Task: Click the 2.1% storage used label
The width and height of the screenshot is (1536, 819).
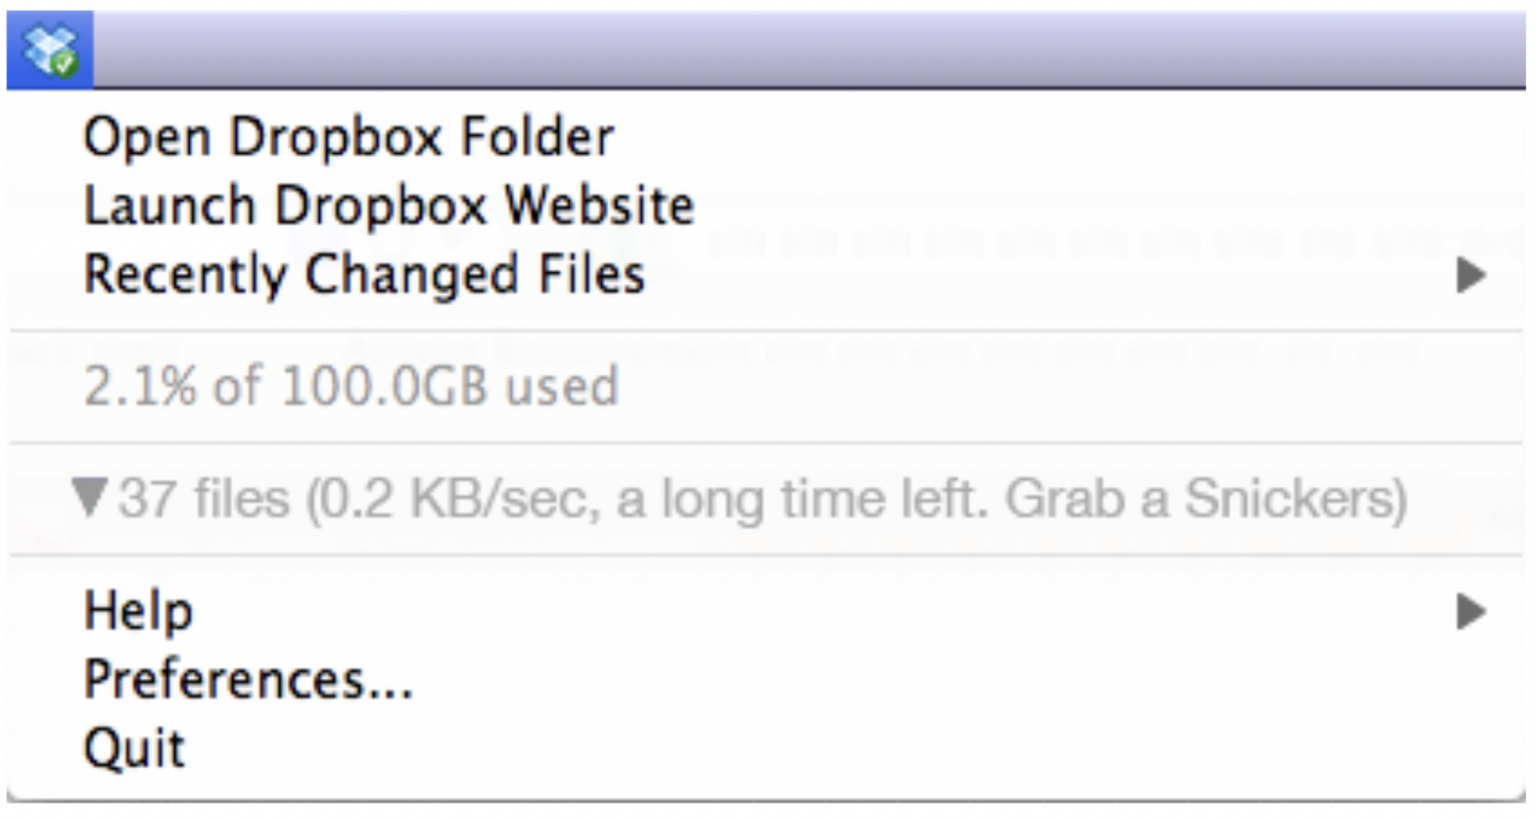Action: (x=140, y=387)
